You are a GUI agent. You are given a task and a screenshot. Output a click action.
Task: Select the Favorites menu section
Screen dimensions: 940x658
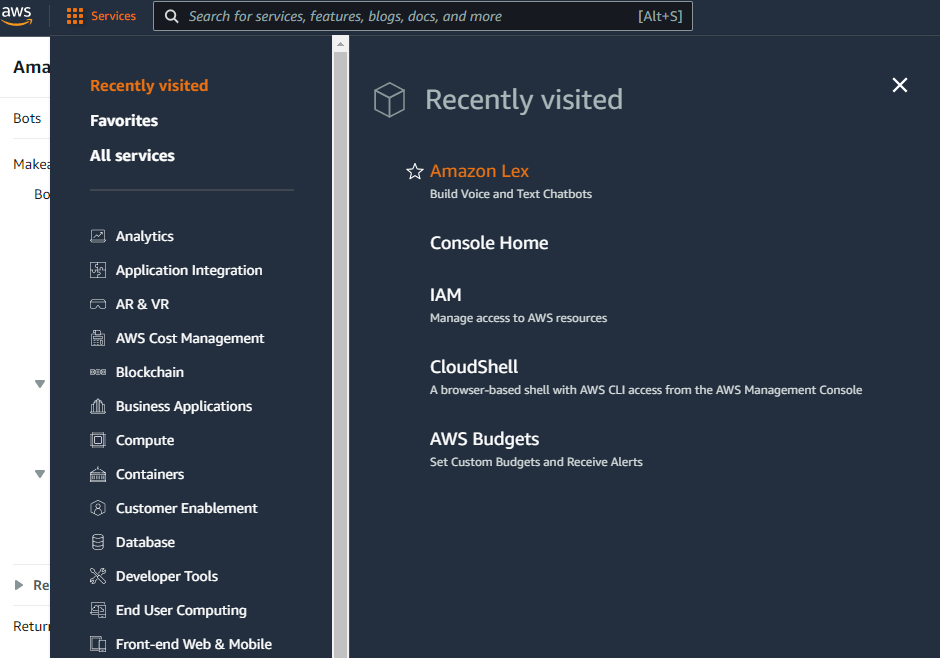point(124,120)
